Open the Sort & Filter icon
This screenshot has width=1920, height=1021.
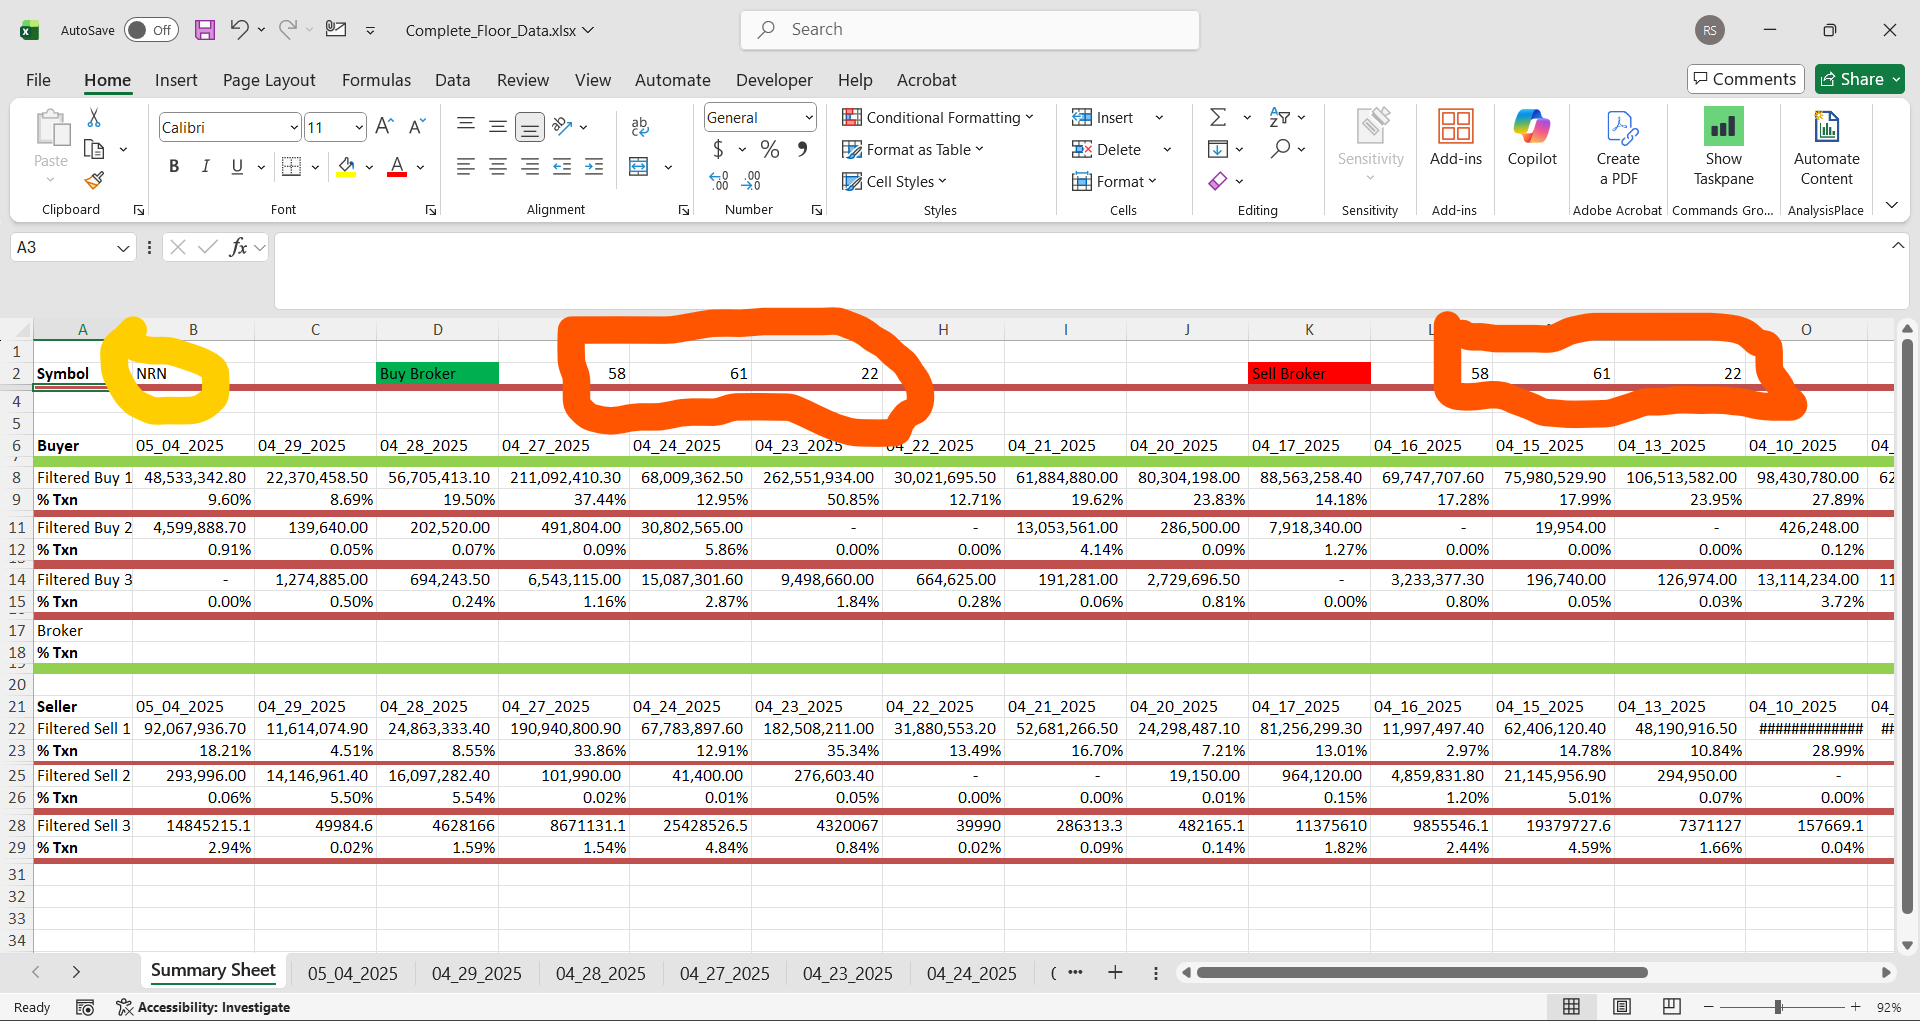click(1281, 116)
